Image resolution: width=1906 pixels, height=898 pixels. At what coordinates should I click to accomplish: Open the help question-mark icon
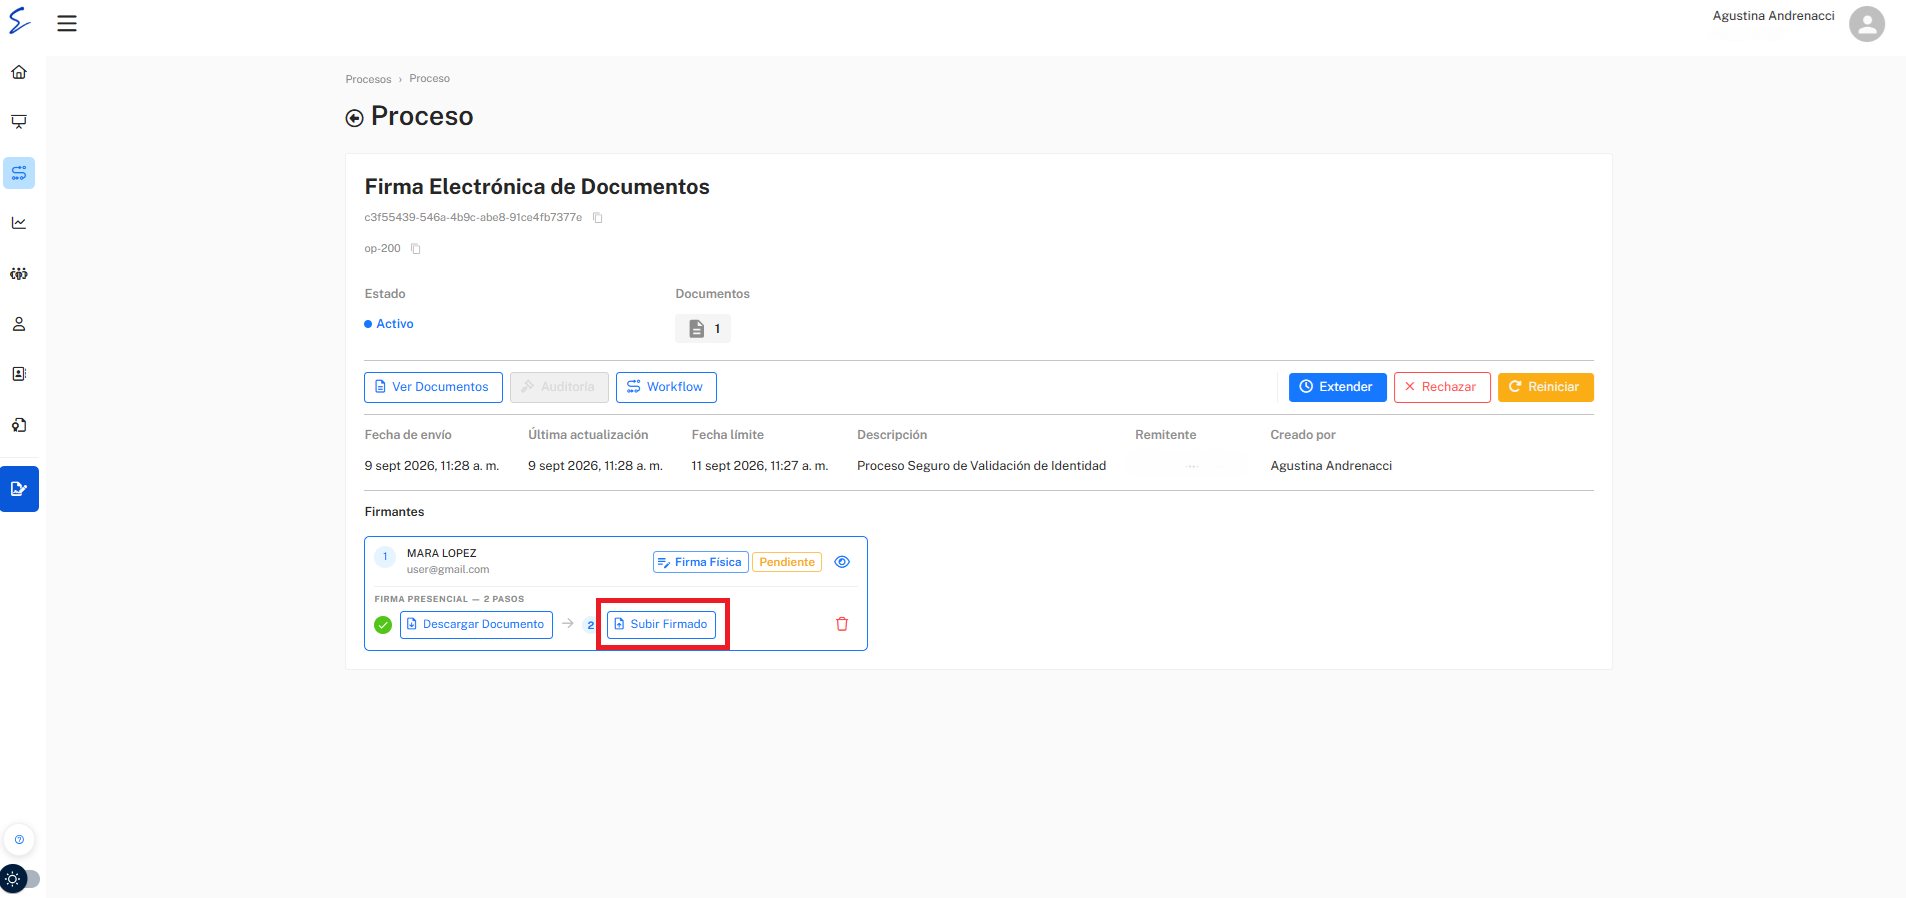(x=19, y=840)
